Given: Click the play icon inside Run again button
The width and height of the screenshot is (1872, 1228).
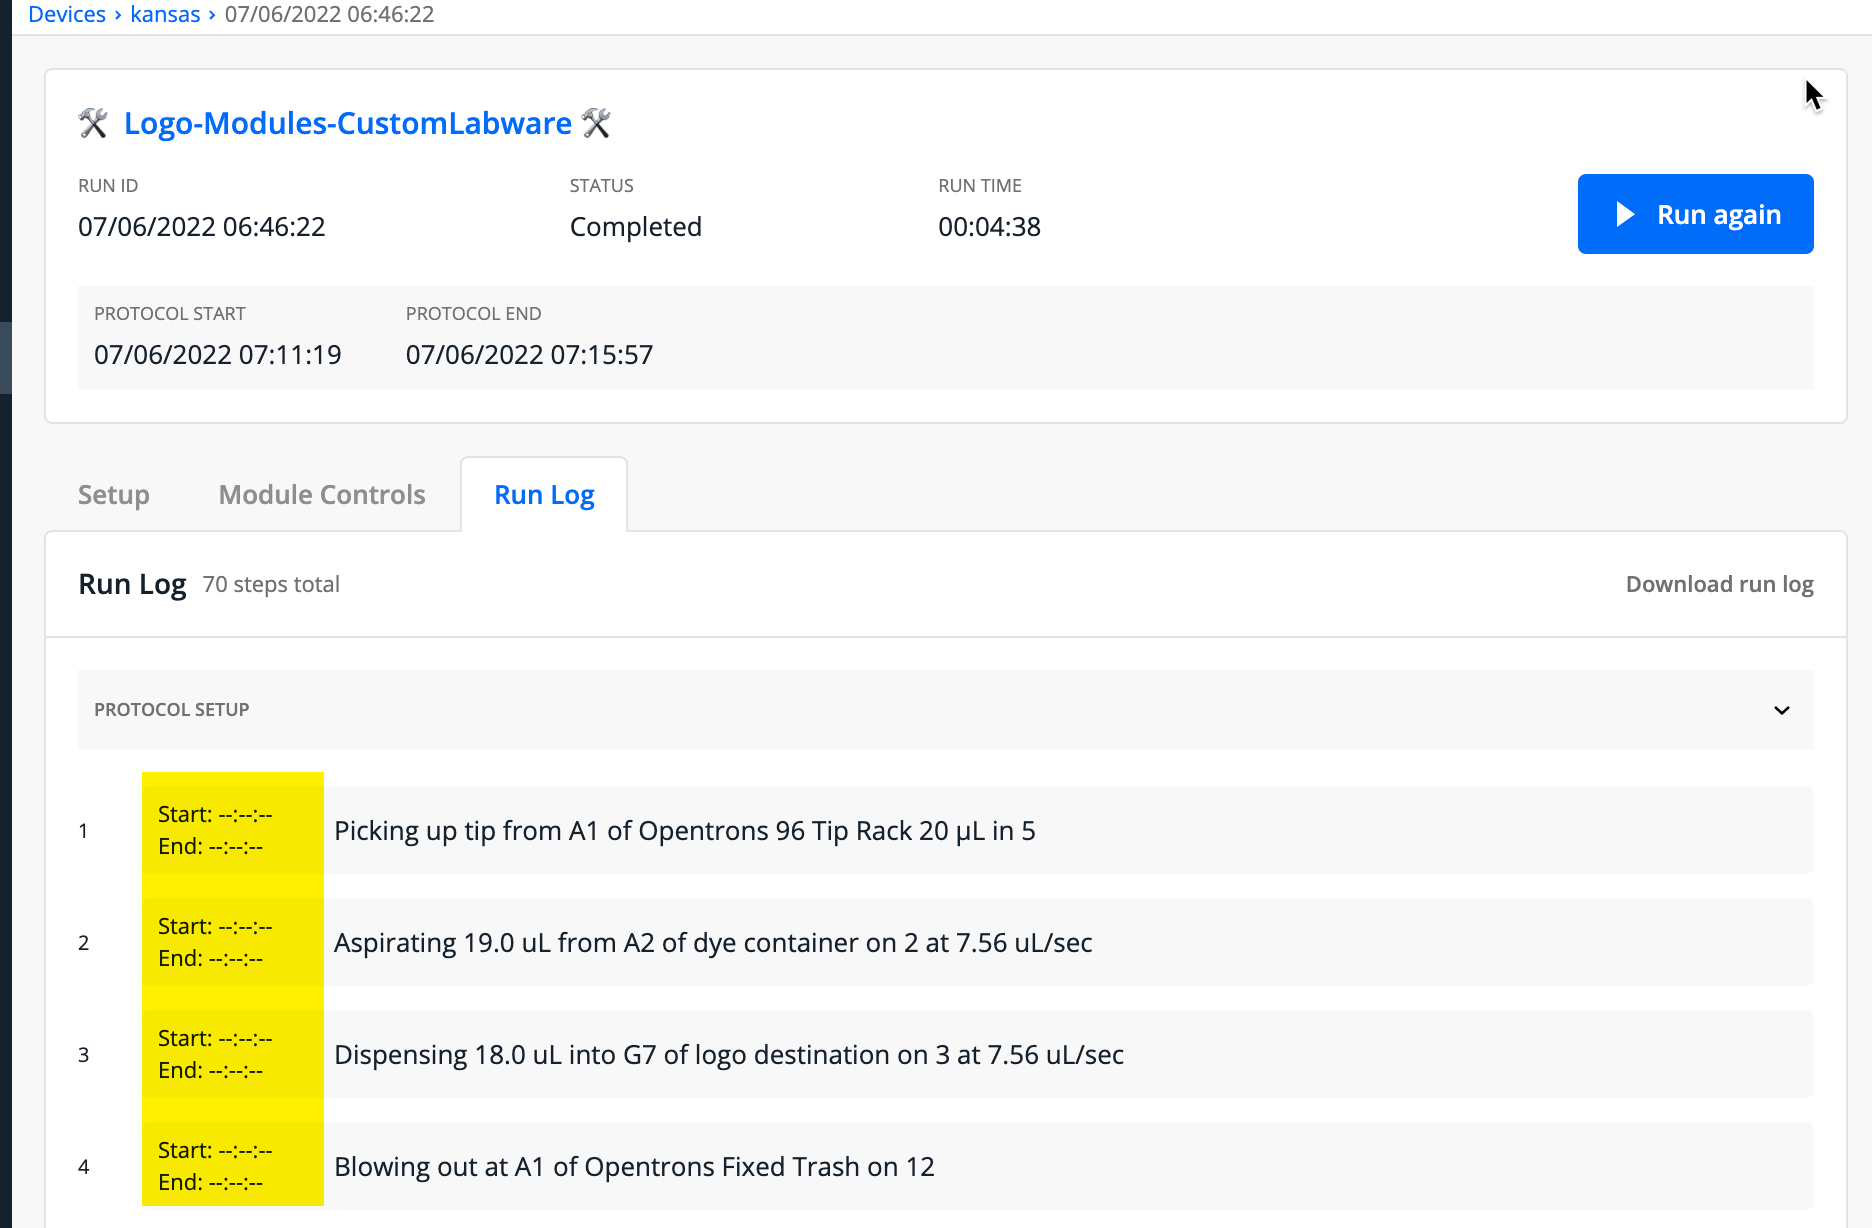Looking at the screenshot, I should pyautogui.click(x=1625, y=214).
